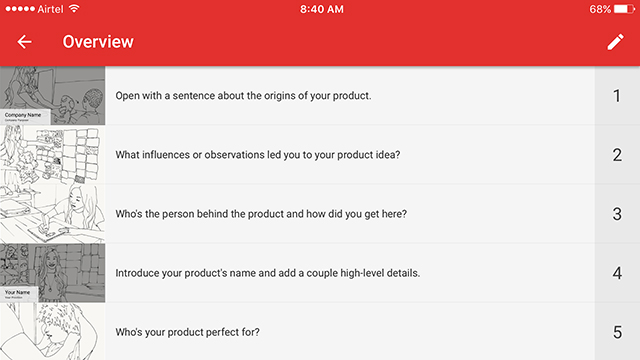Select the fifth storyboard sketch thumbnail
Viewport: 640px width, 360px height.
point(52,331)
